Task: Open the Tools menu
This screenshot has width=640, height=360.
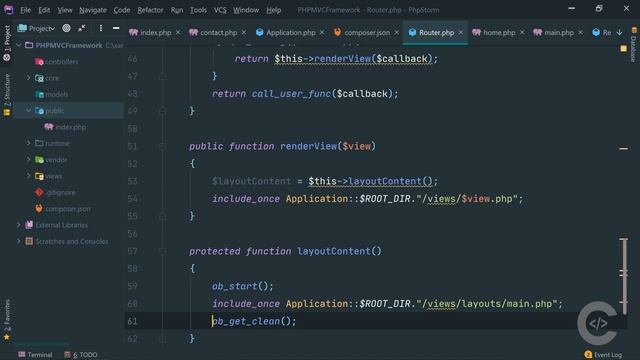Action: click(x=198, y=10)
